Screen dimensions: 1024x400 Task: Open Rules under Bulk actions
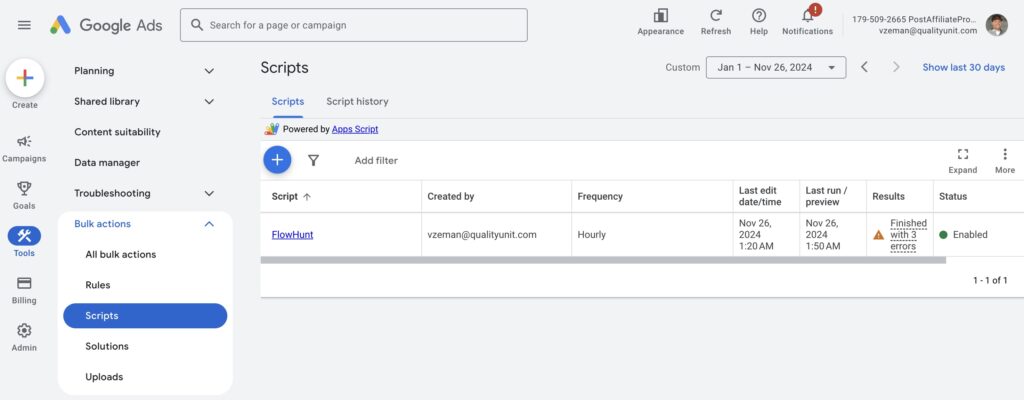tap(98, 285)
